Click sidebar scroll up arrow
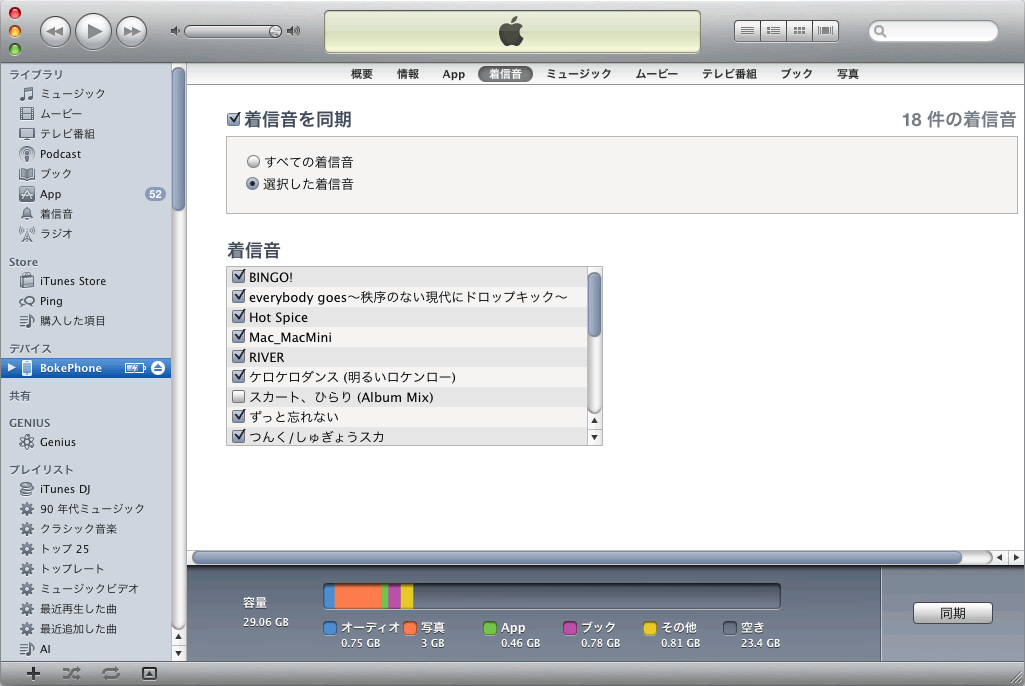The height and width of the screenshot is (686, 1025). (x=178, y=636)
